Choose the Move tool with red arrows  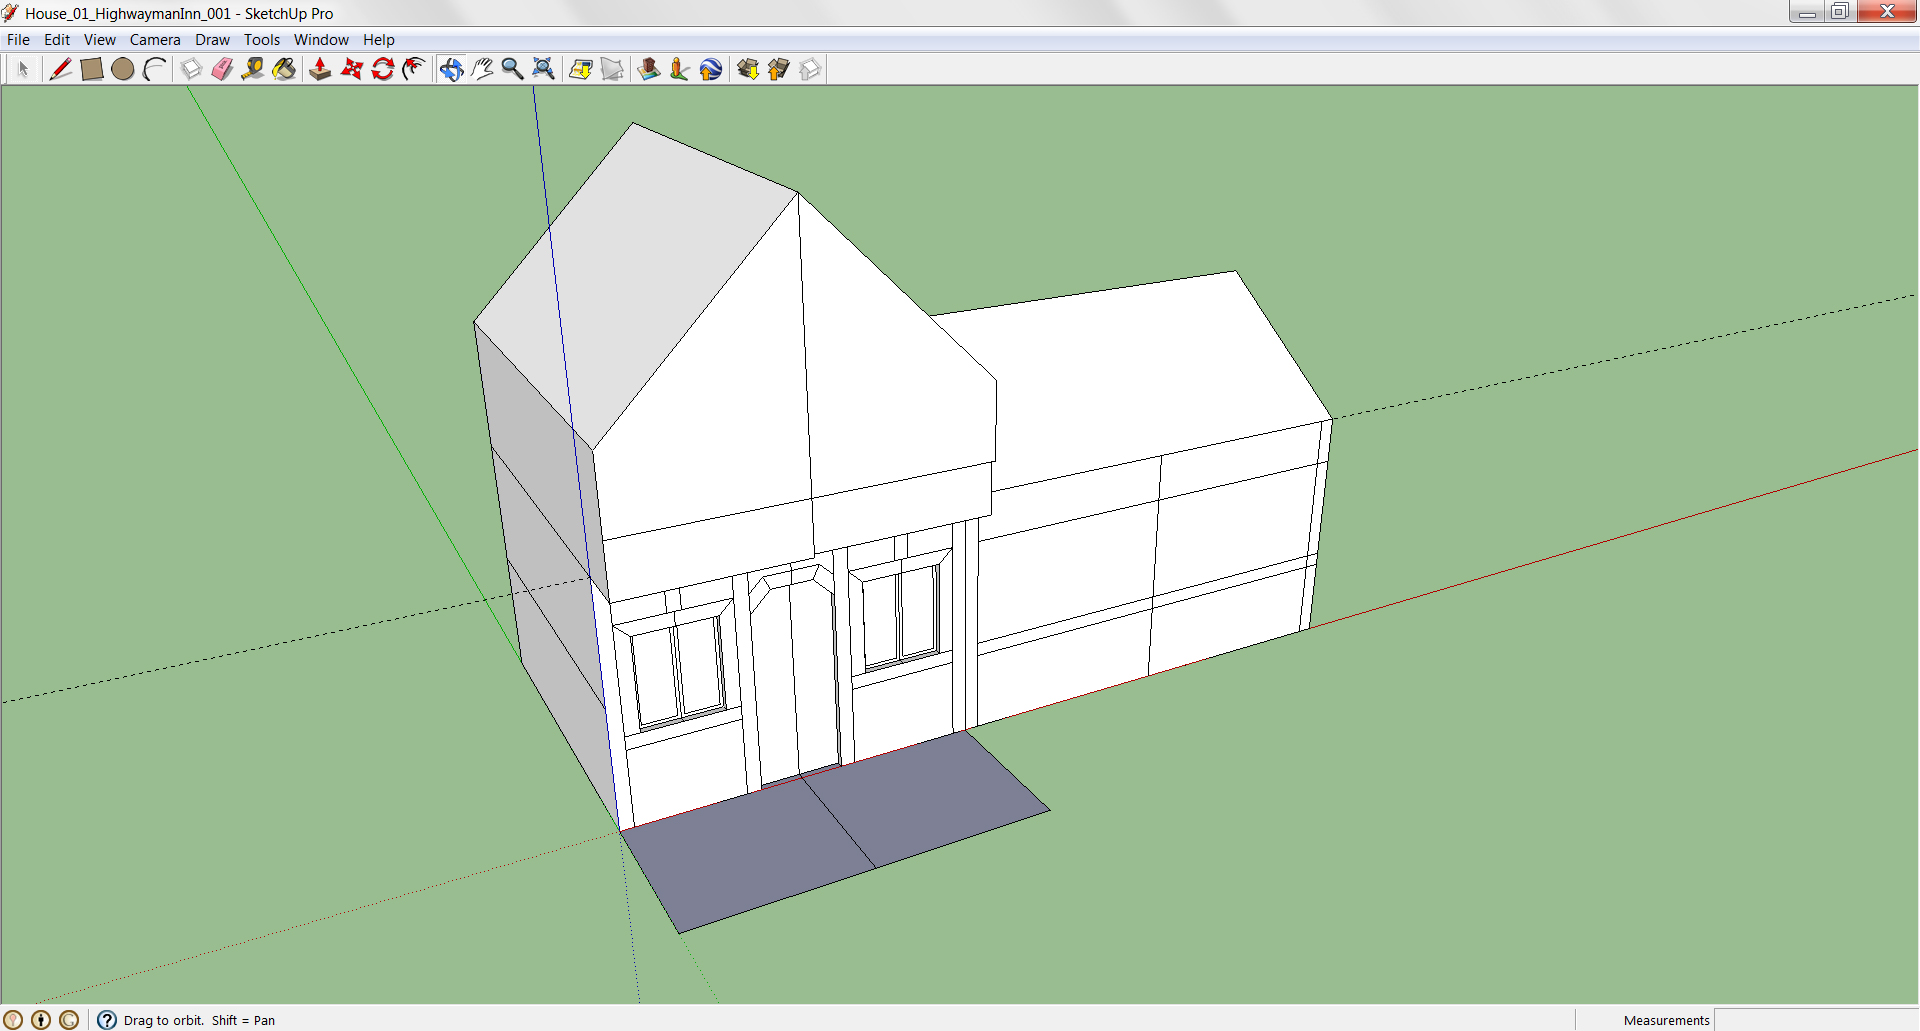click(x=352, y=69)
